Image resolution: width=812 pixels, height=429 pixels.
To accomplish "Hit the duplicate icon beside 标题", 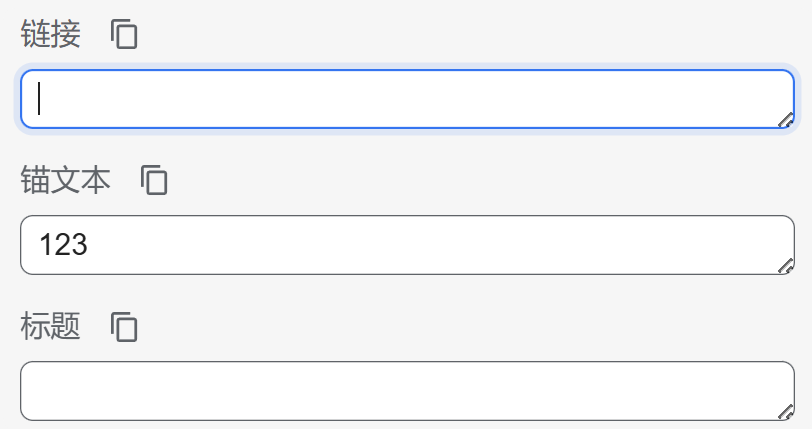I will (124, 327).
